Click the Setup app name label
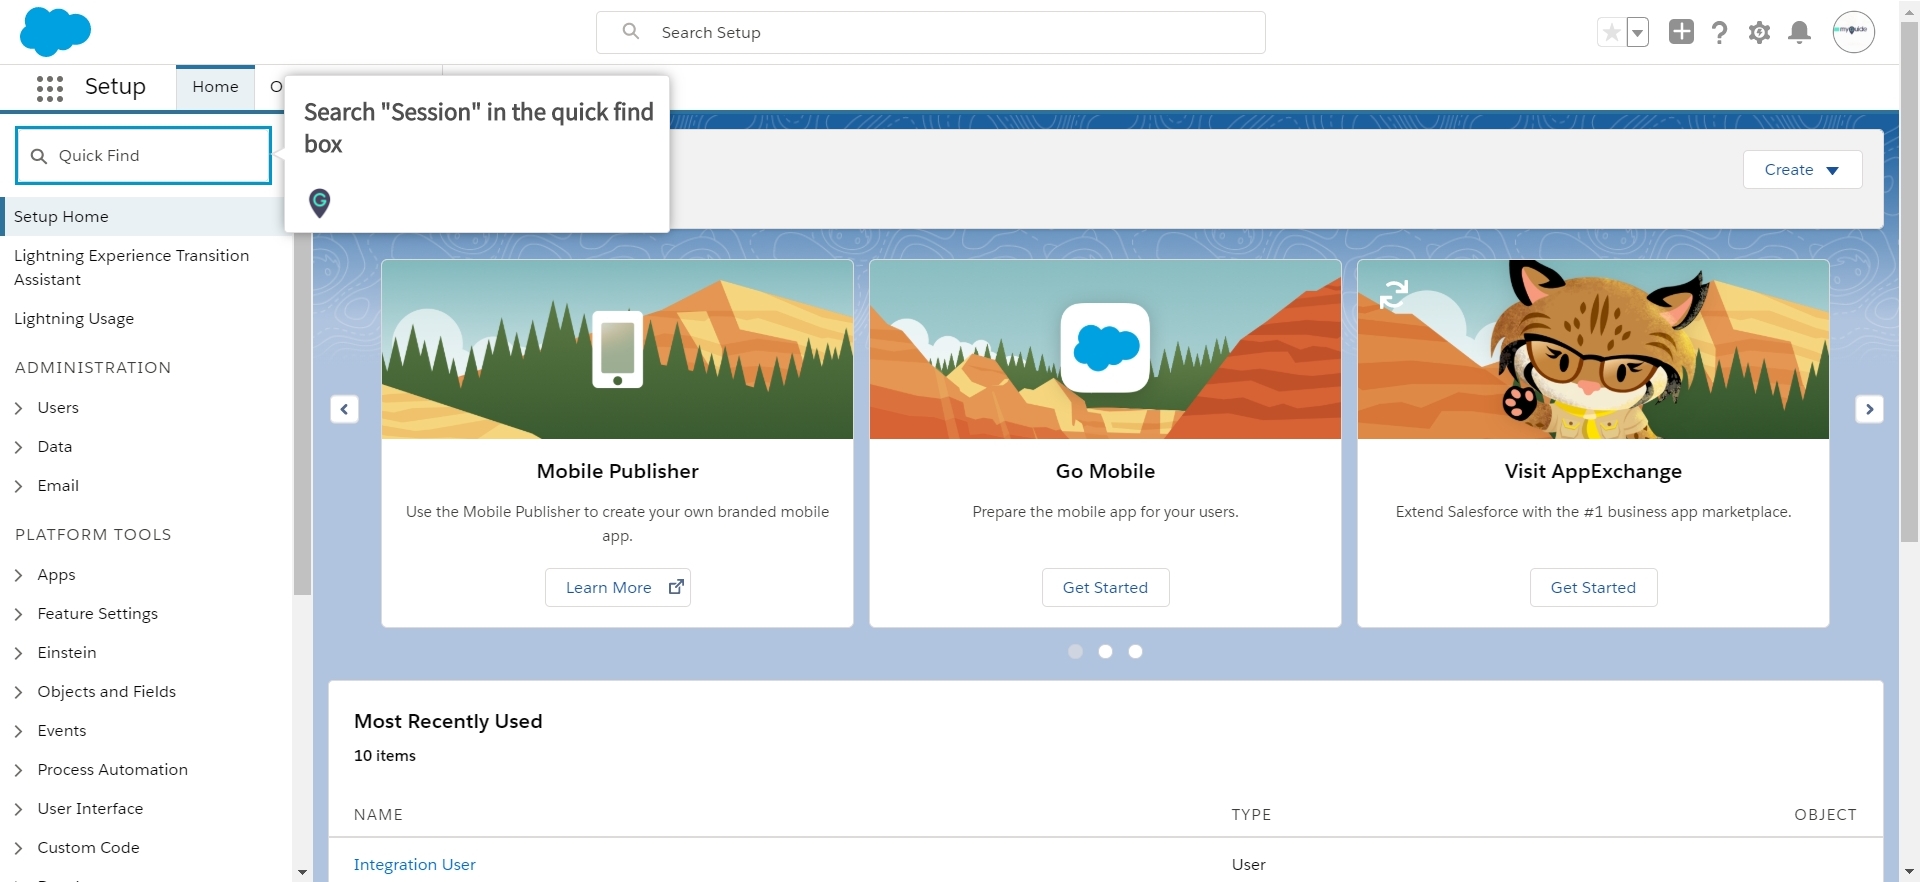1920x882 pixels. 115,87
